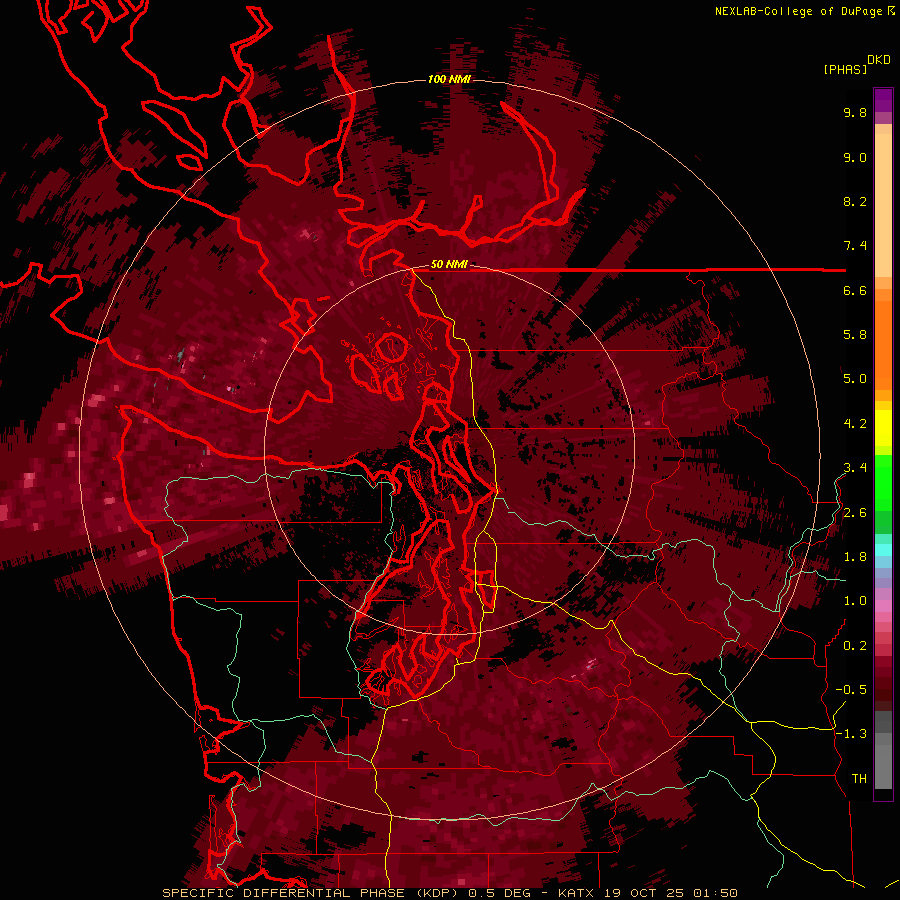Click the 5.8 legend value
Viewport: 900px width, 900px height.
(855, 335)
